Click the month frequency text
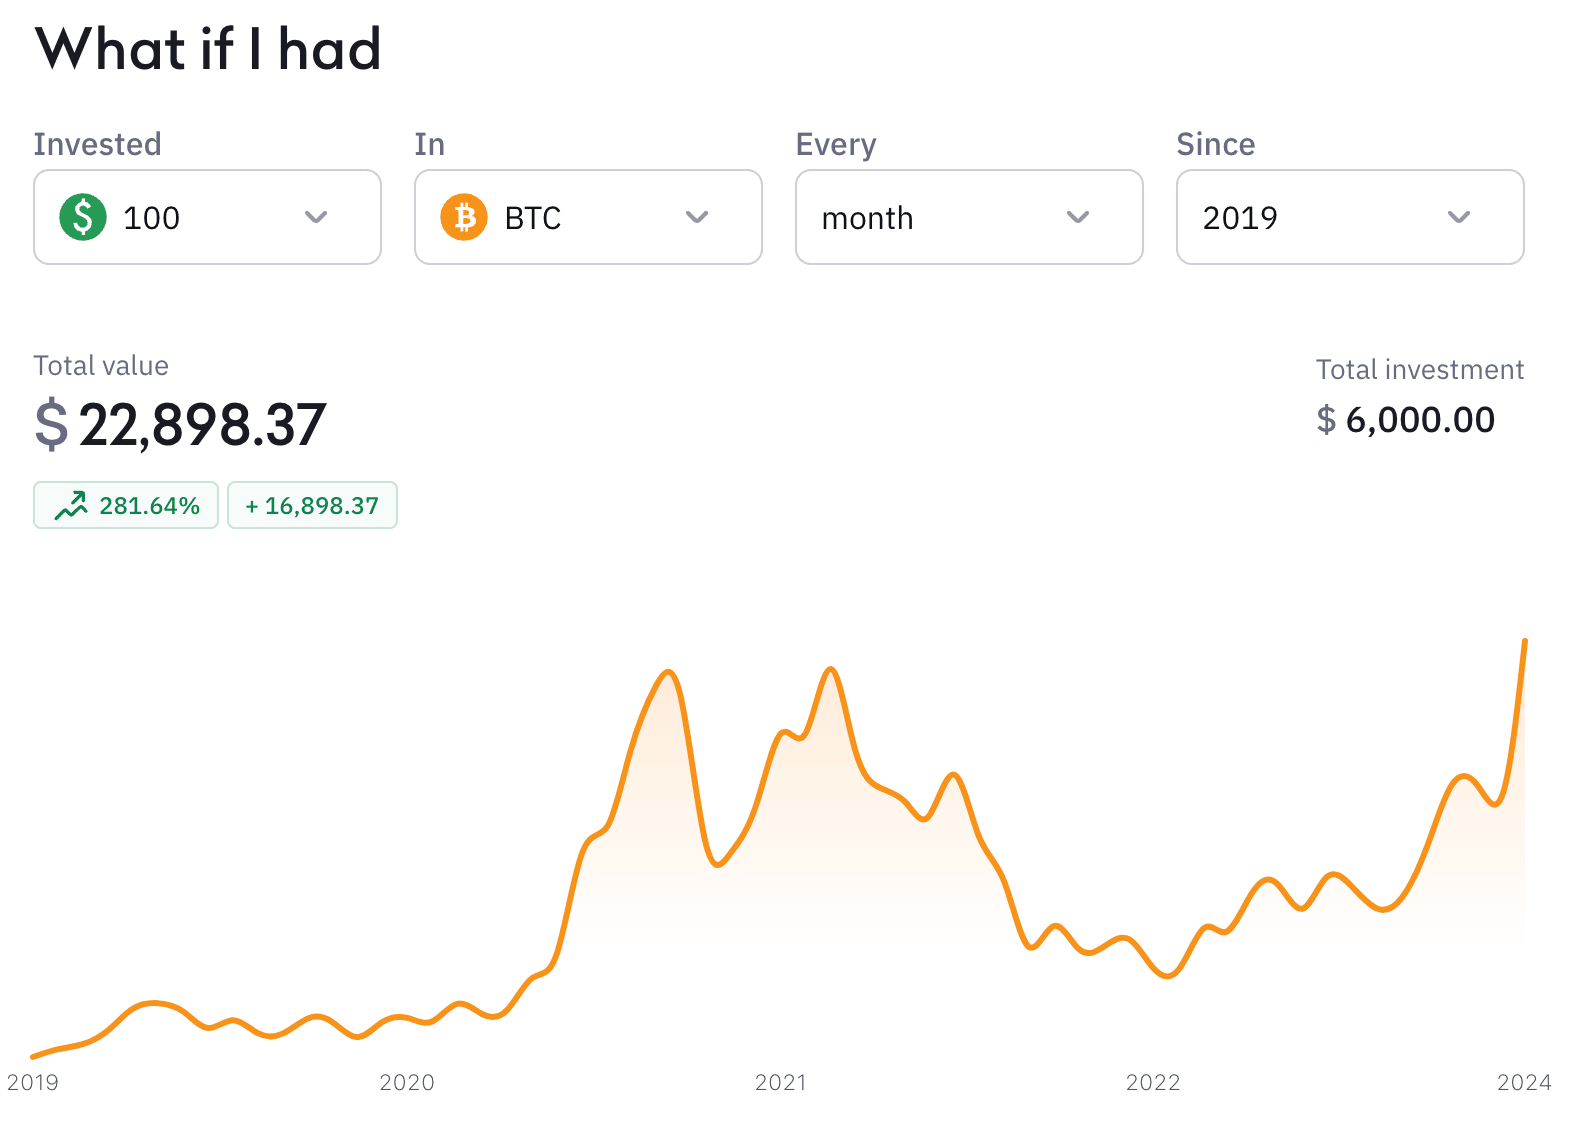1576x1136 pixels. pyautogui.click(x=867, y=218)
